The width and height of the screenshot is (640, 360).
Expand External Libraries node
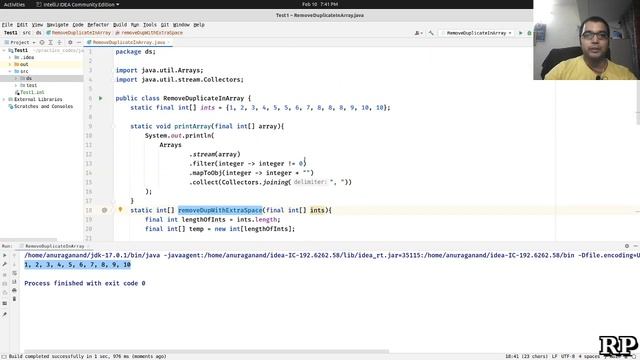(x=4, y=99)
